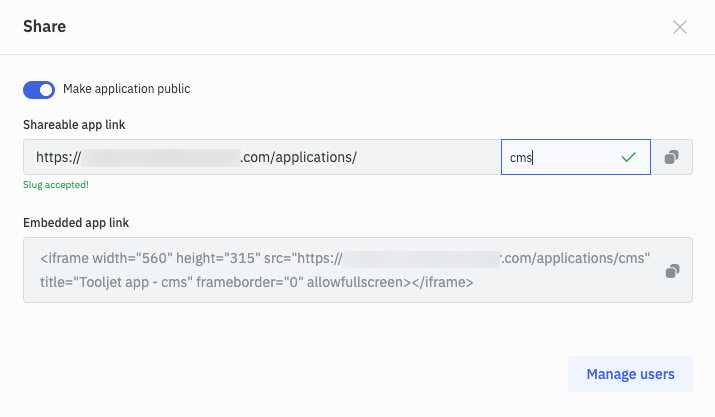Click the allowfullscreen text in embed code
This screenshot has width=715, height=417.
357,283
